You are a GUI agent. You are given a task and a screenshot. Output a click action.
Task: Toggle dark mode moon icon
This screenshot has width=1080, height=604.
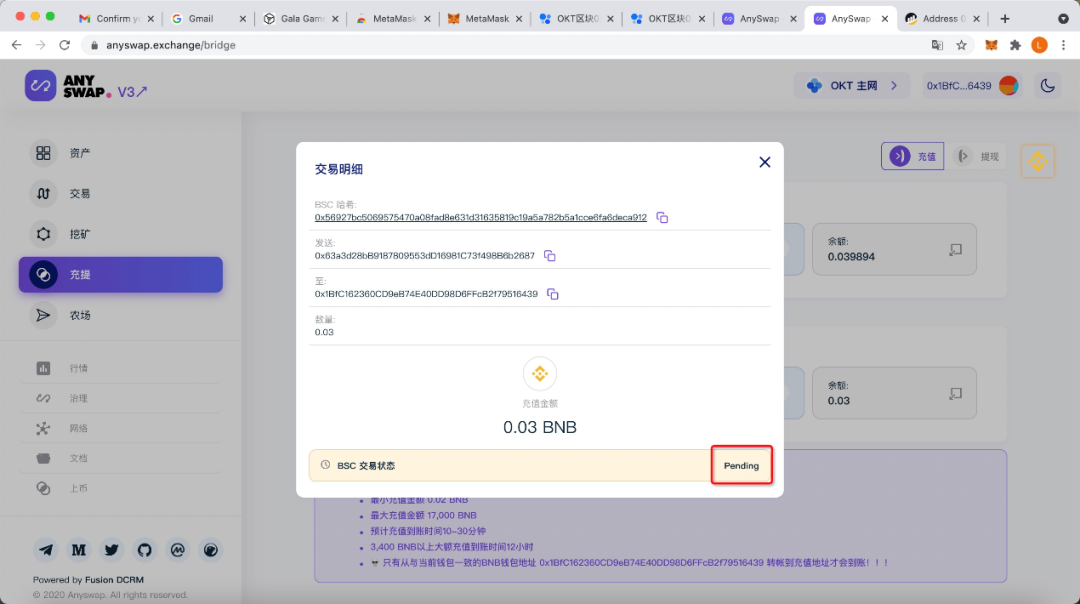[x=1048, y=86]
